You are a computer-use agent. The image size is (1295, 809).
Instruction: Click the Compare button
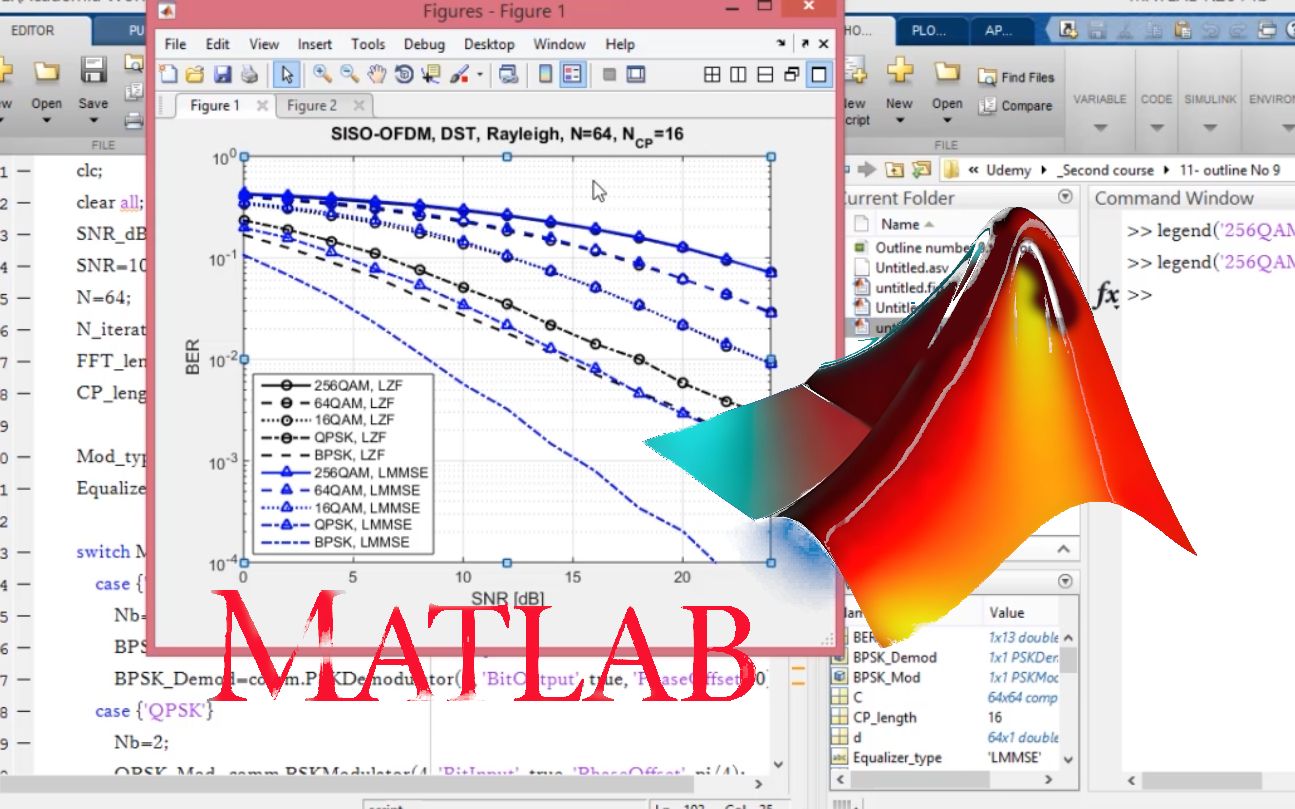point(1015,105)
